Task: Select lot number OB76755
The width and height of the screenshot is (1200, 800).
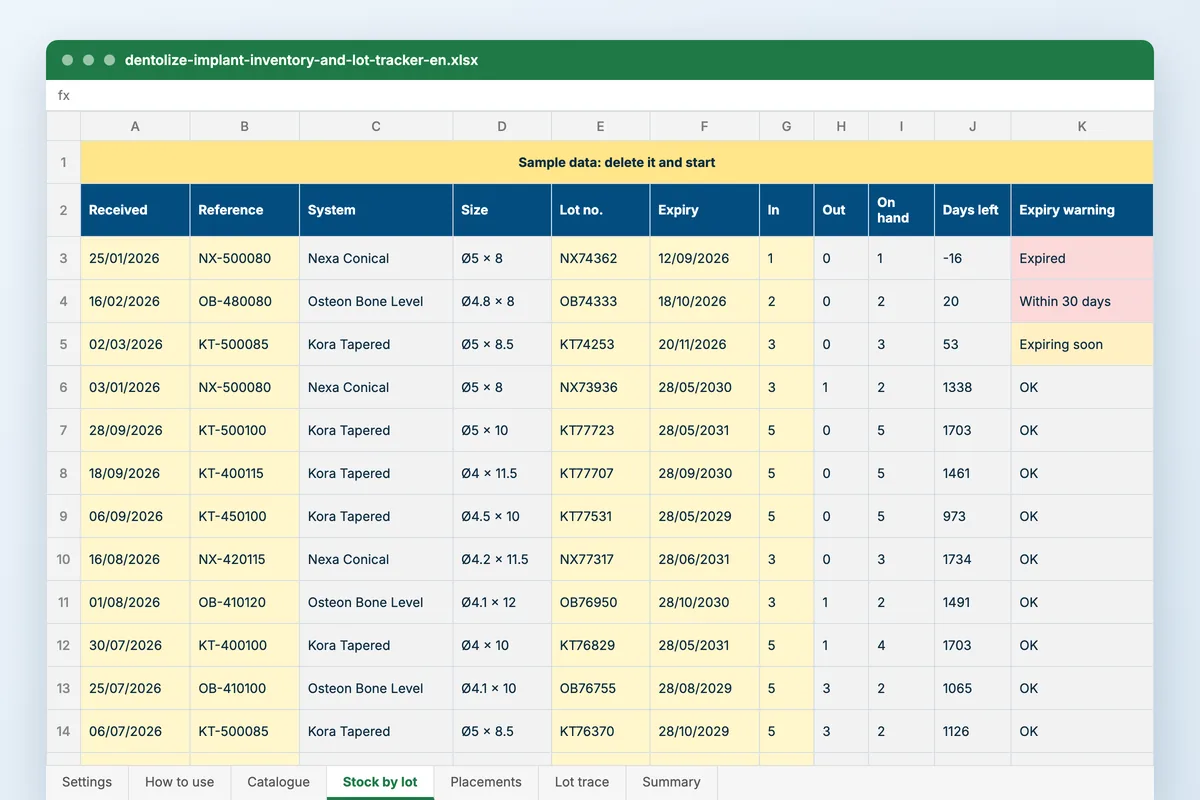Action: 601,688
